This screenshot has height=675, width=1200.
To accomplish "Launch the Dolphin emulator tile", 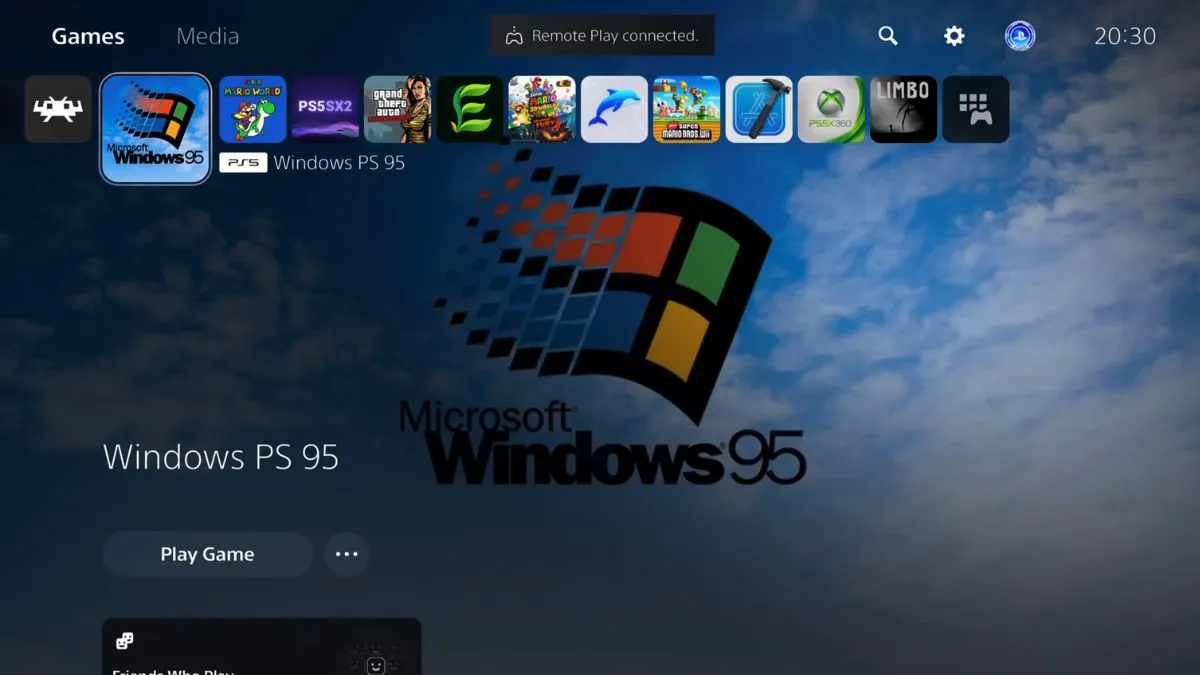I will pyautogui.click(x=614, y=109).
